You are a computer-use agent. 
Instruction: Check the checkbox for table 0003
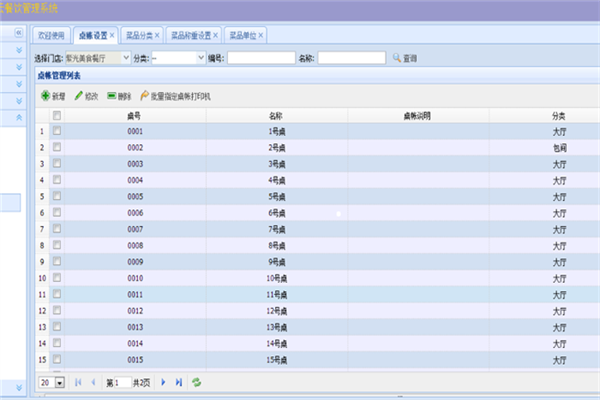(x=57, y=163)
